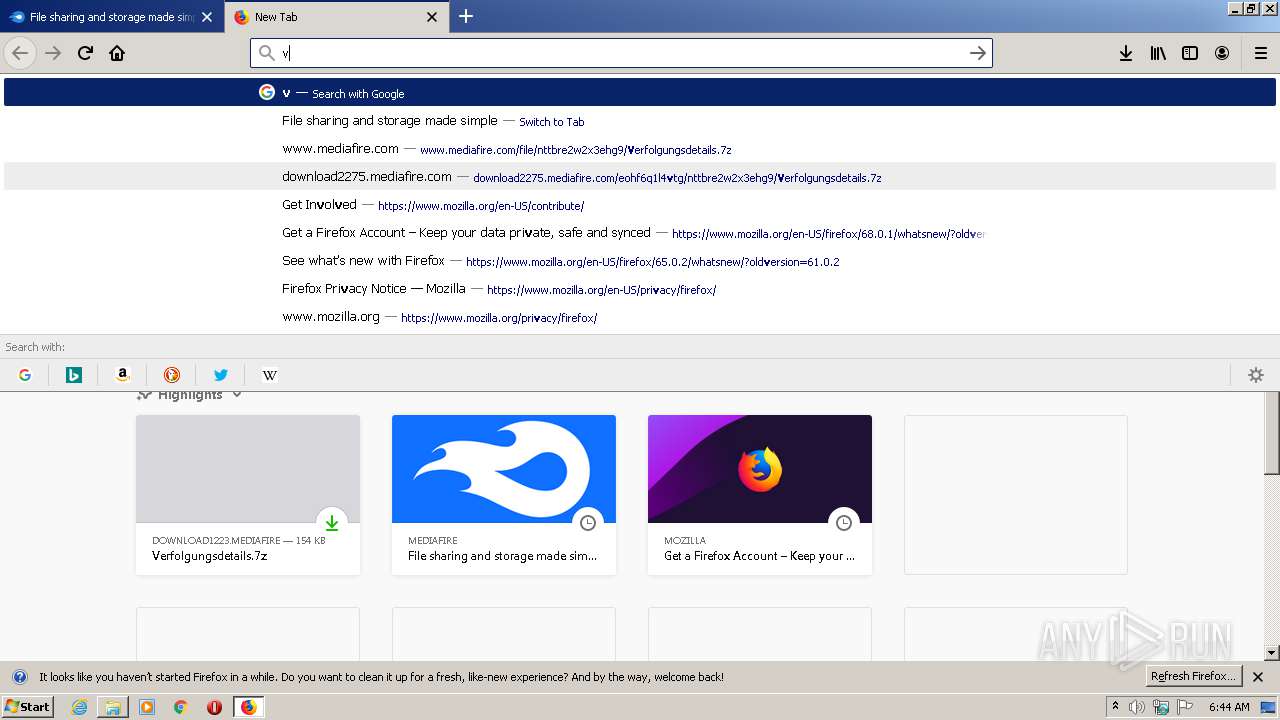1280x720 pixels.
Task: Select 'v — Search with Google' suggestion
Action: [640, 93]
